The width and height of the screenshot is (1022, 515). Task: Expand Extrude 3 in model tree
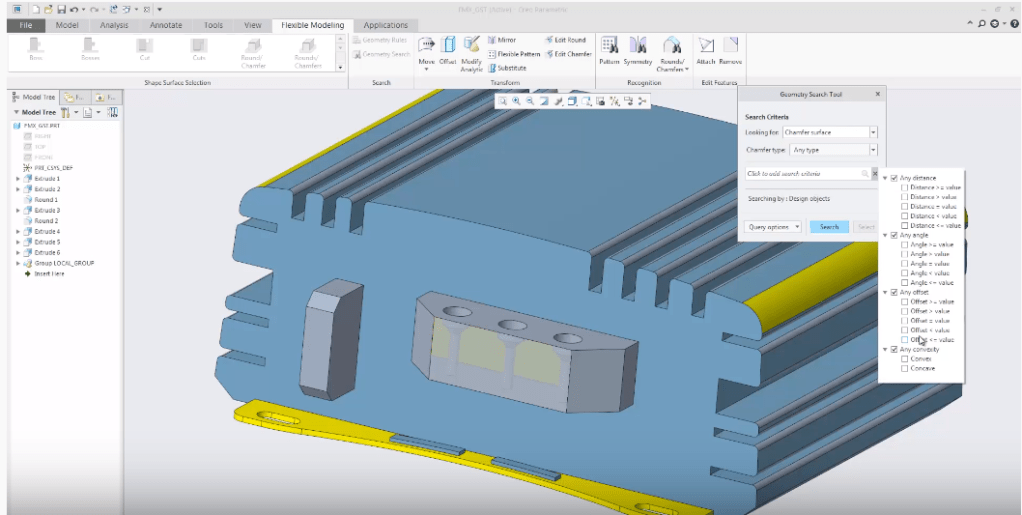click(17, 211)
